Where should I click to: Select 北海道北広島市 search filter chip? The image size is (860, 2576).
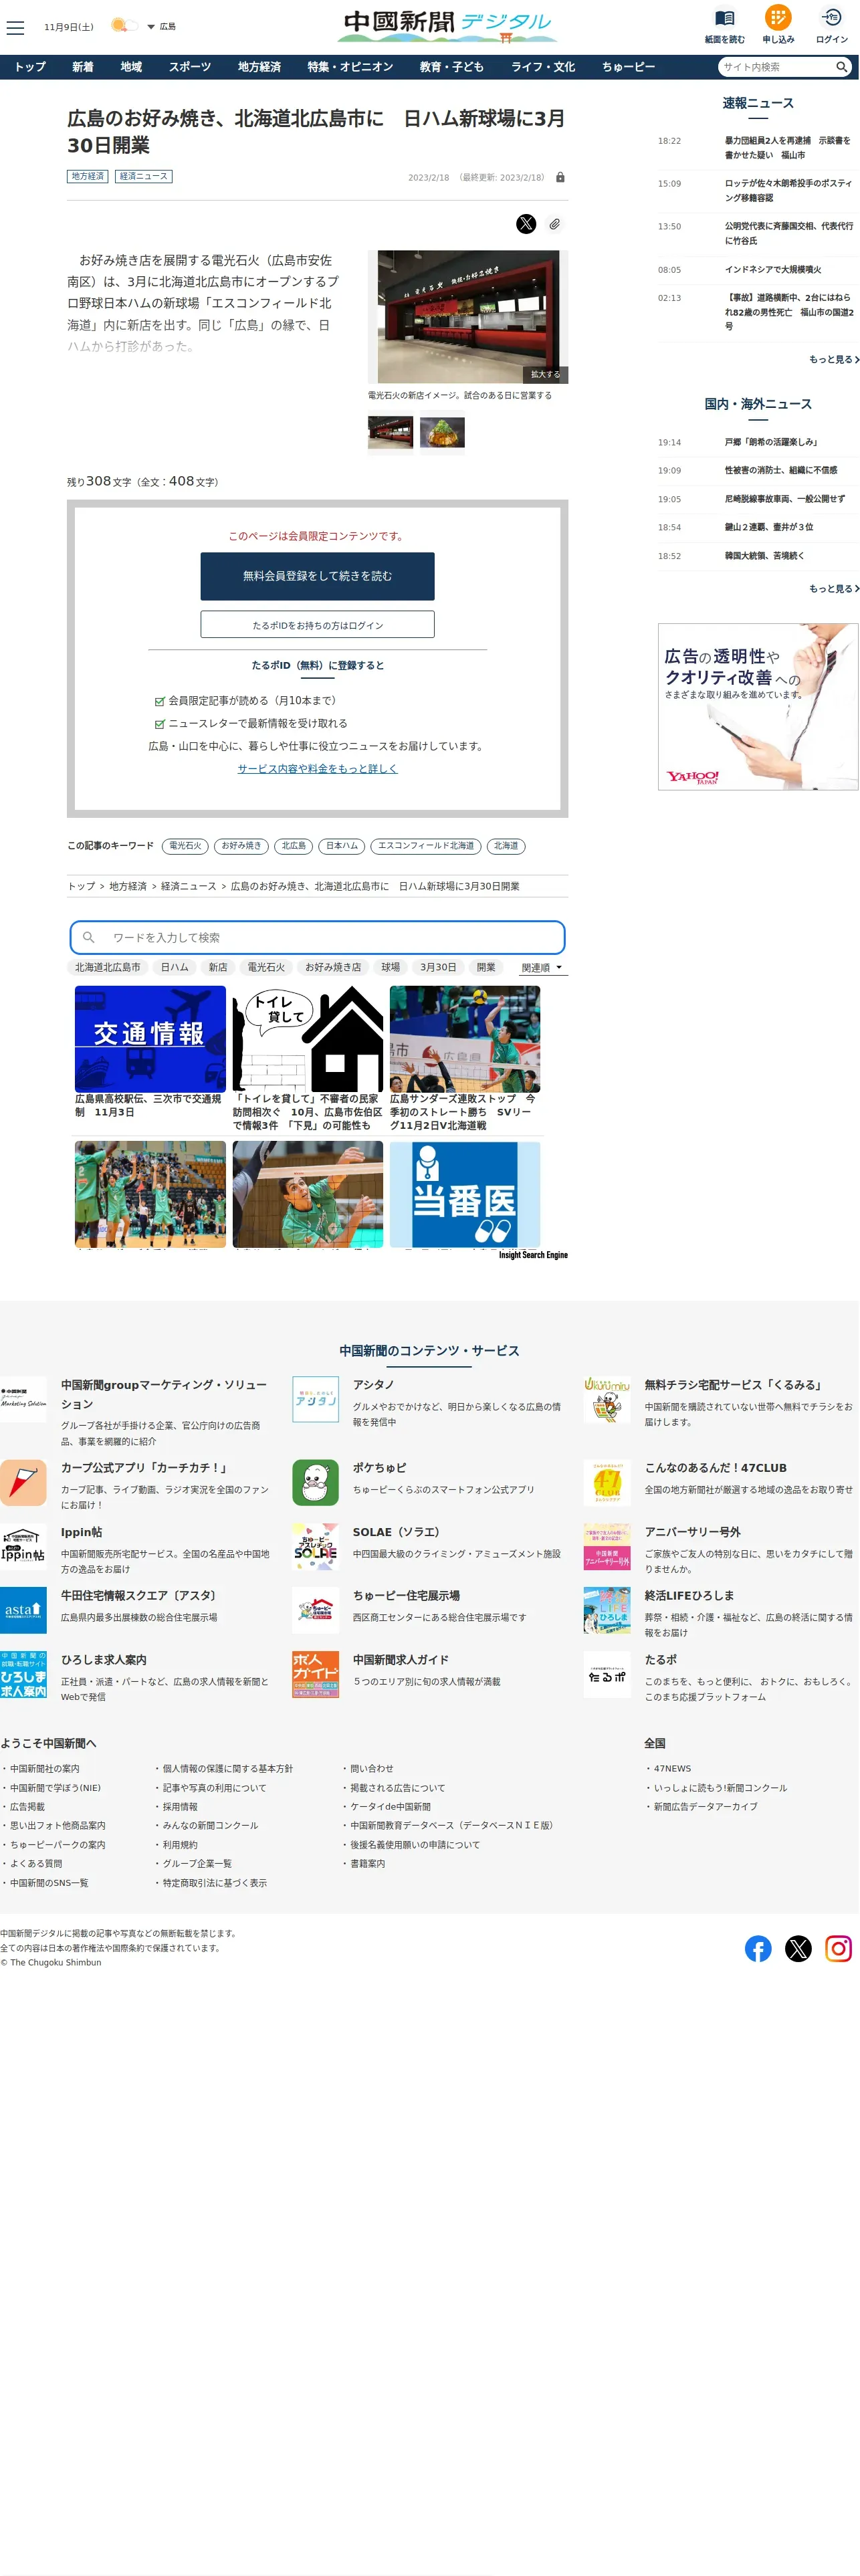(x=108, y=967)
